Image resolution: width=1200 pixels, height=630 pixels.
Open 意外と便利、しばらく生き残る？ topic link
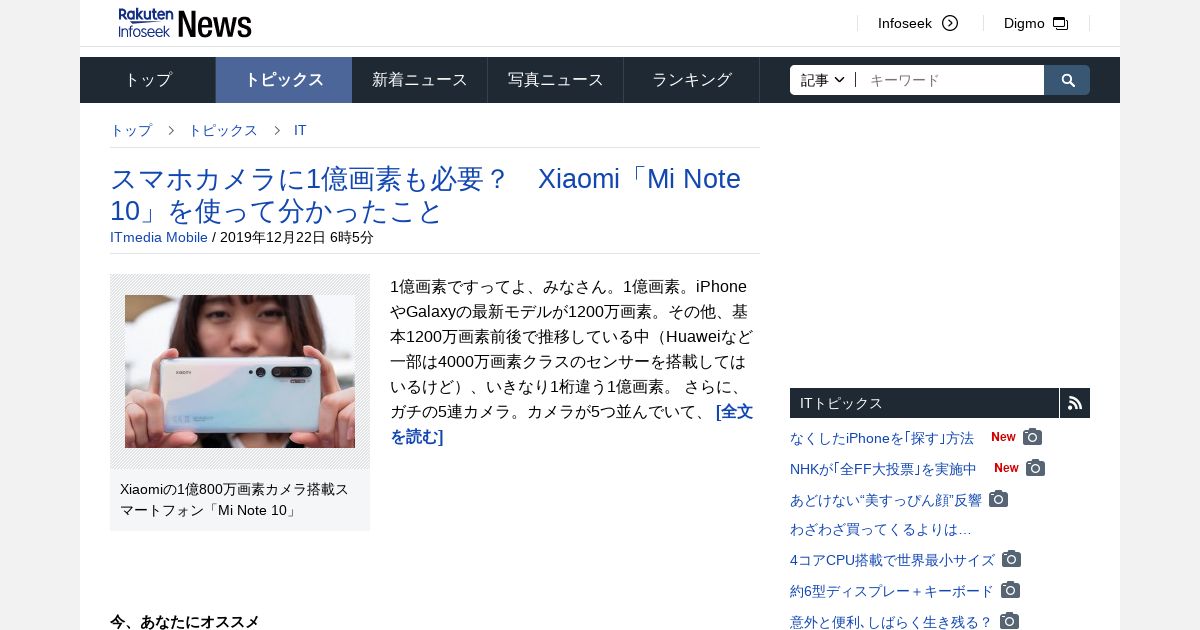click(x=891, y=622)
